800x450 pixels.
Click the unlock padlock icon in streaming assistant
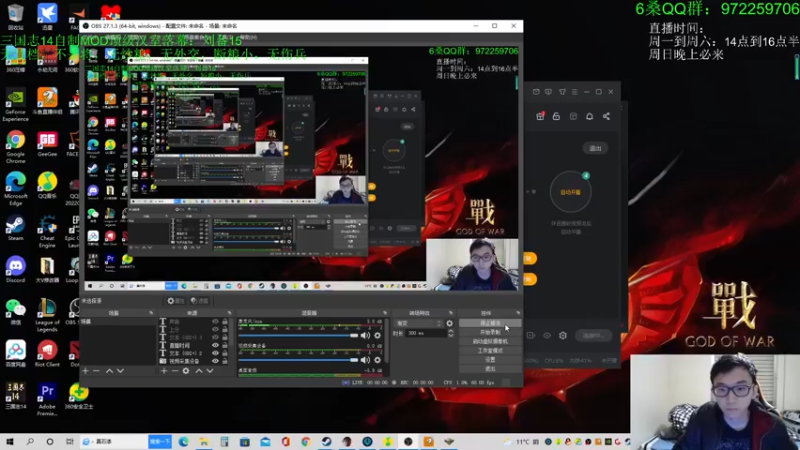tap(557, 116)
